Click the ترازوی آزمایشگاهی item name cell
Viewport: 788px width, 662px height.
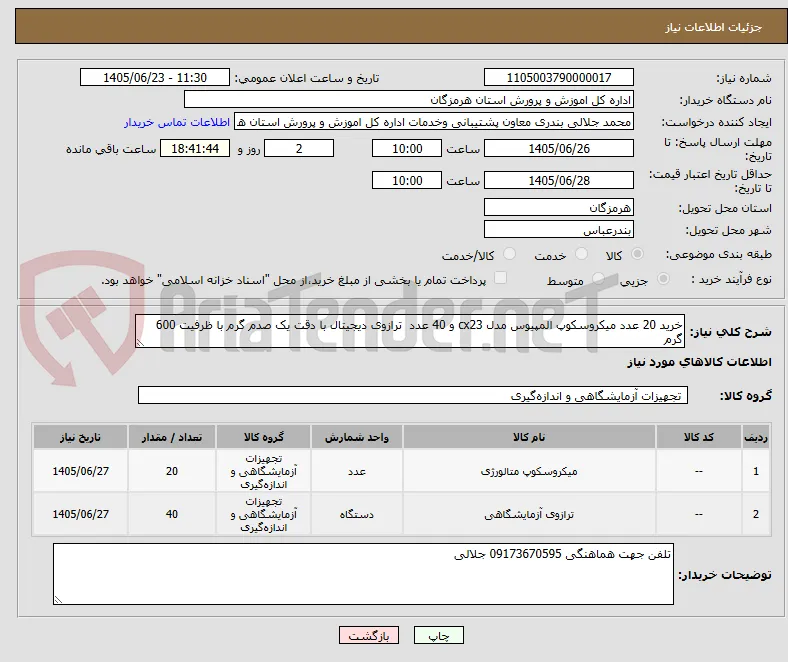529,514
